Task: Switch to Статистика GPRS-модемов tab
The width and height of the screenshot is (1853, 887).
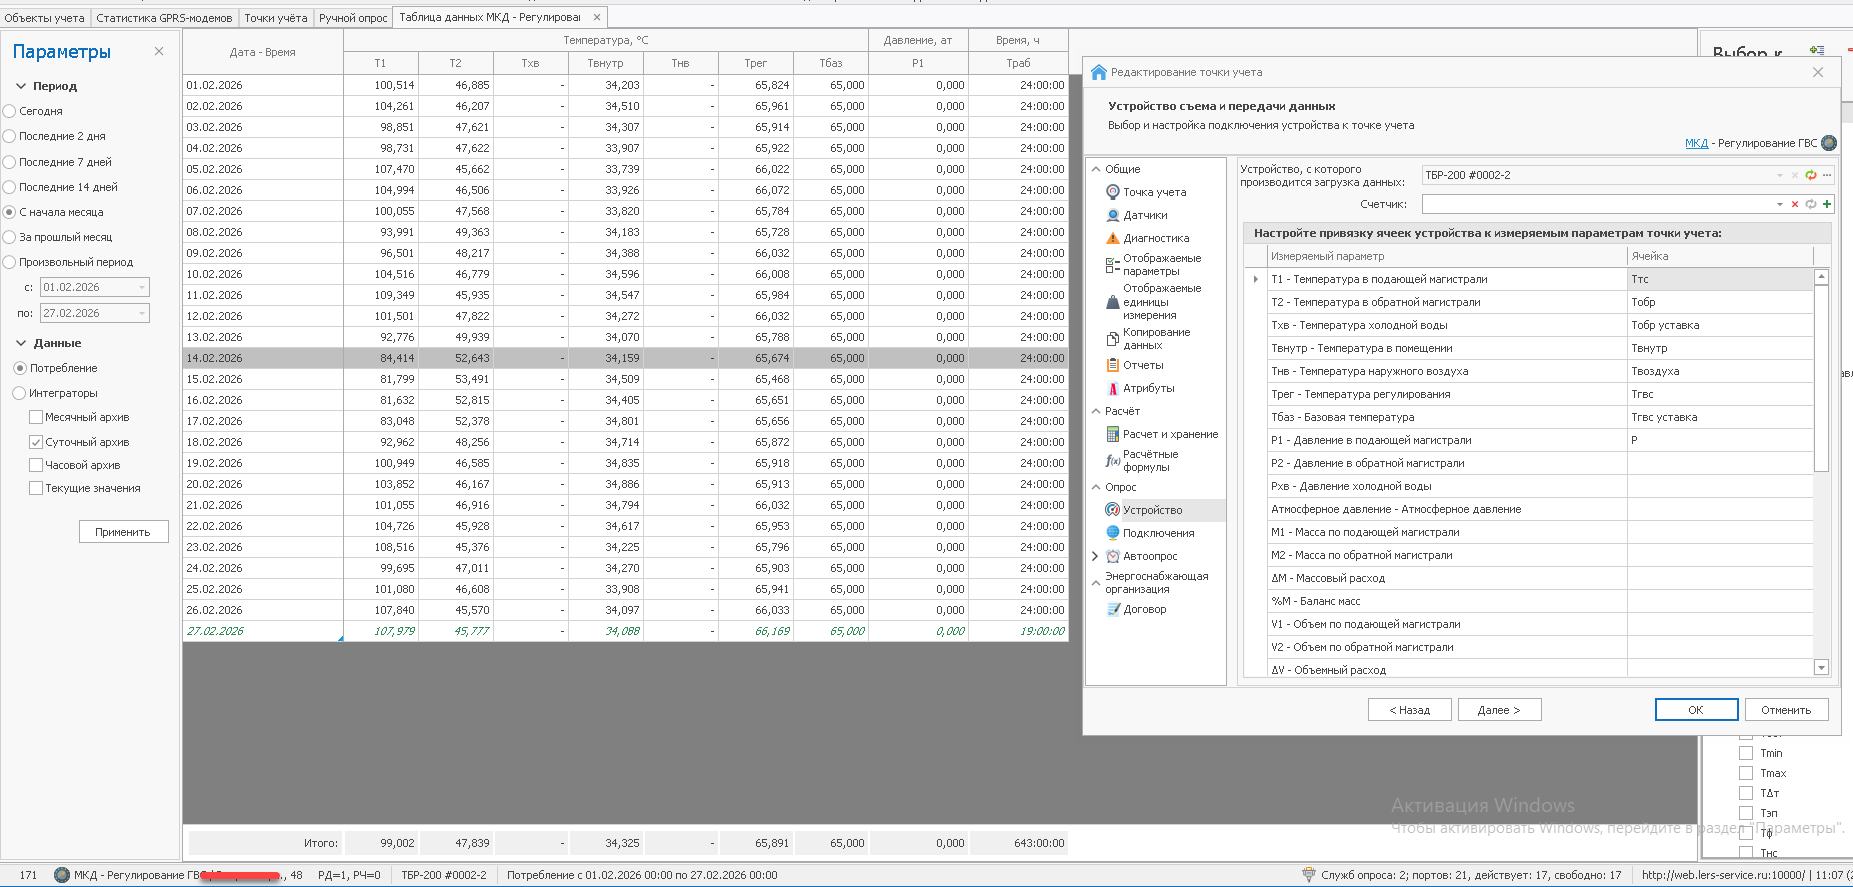Action: 164,18
